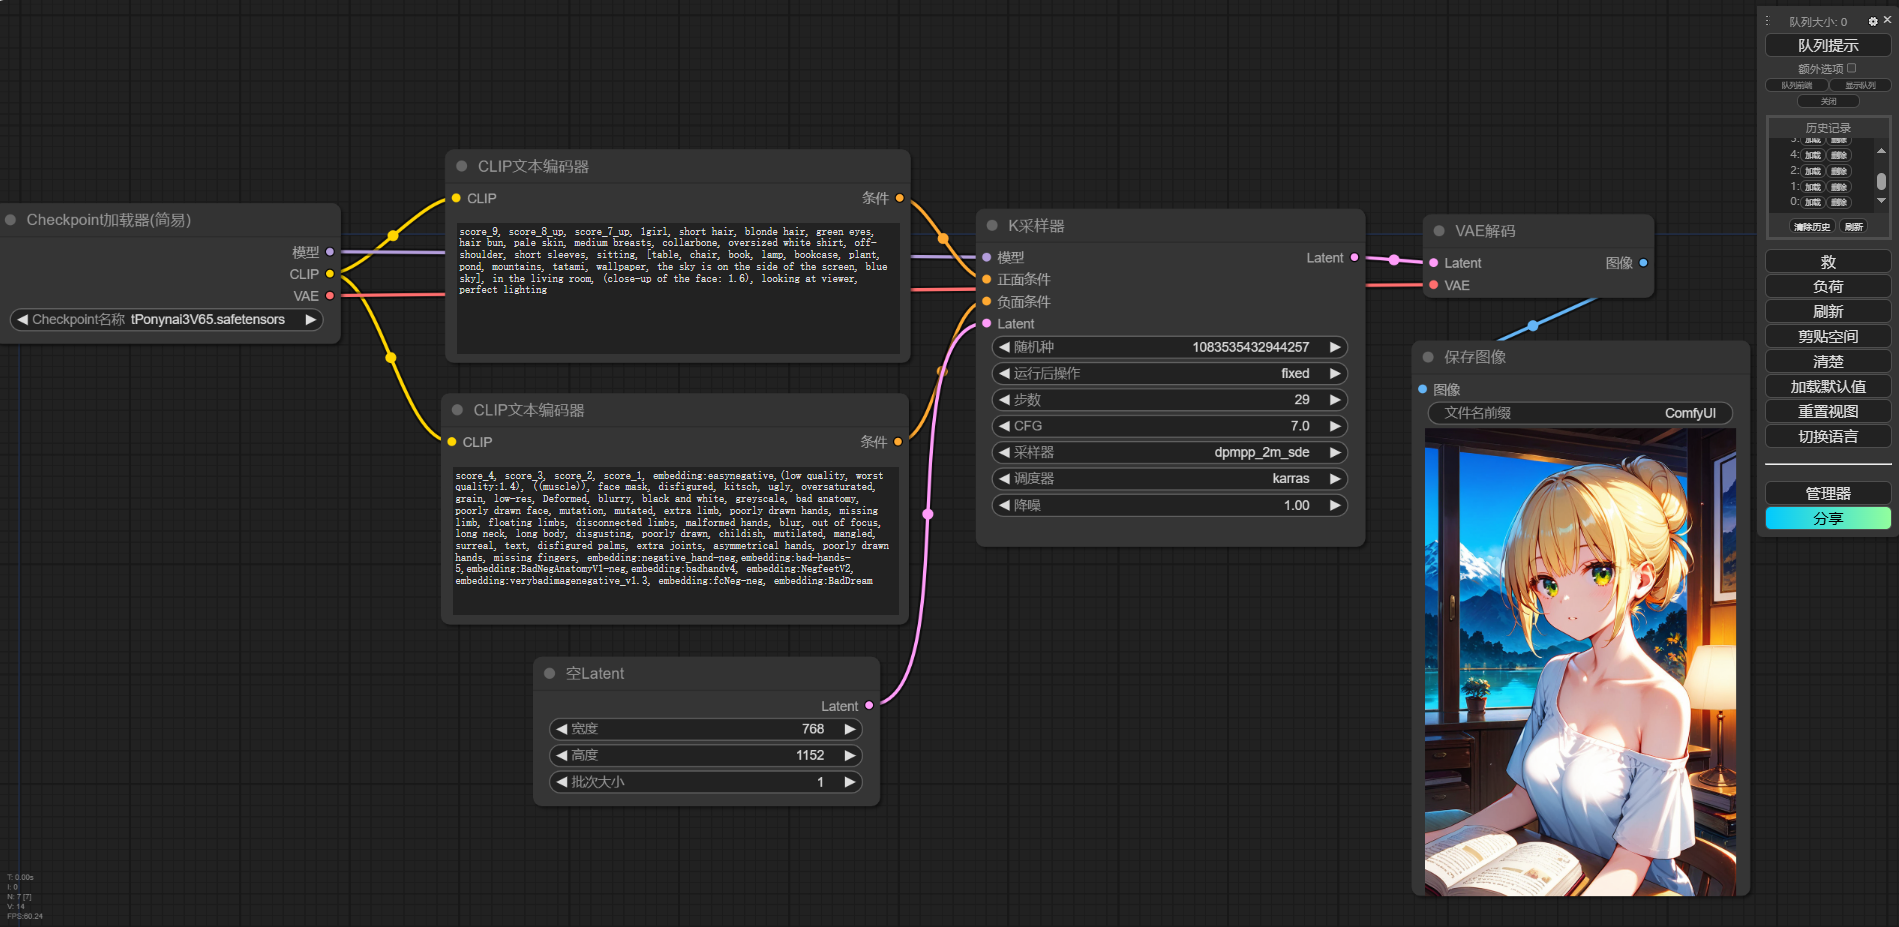Click the 队列提示 button

[x=1827, y=45]
